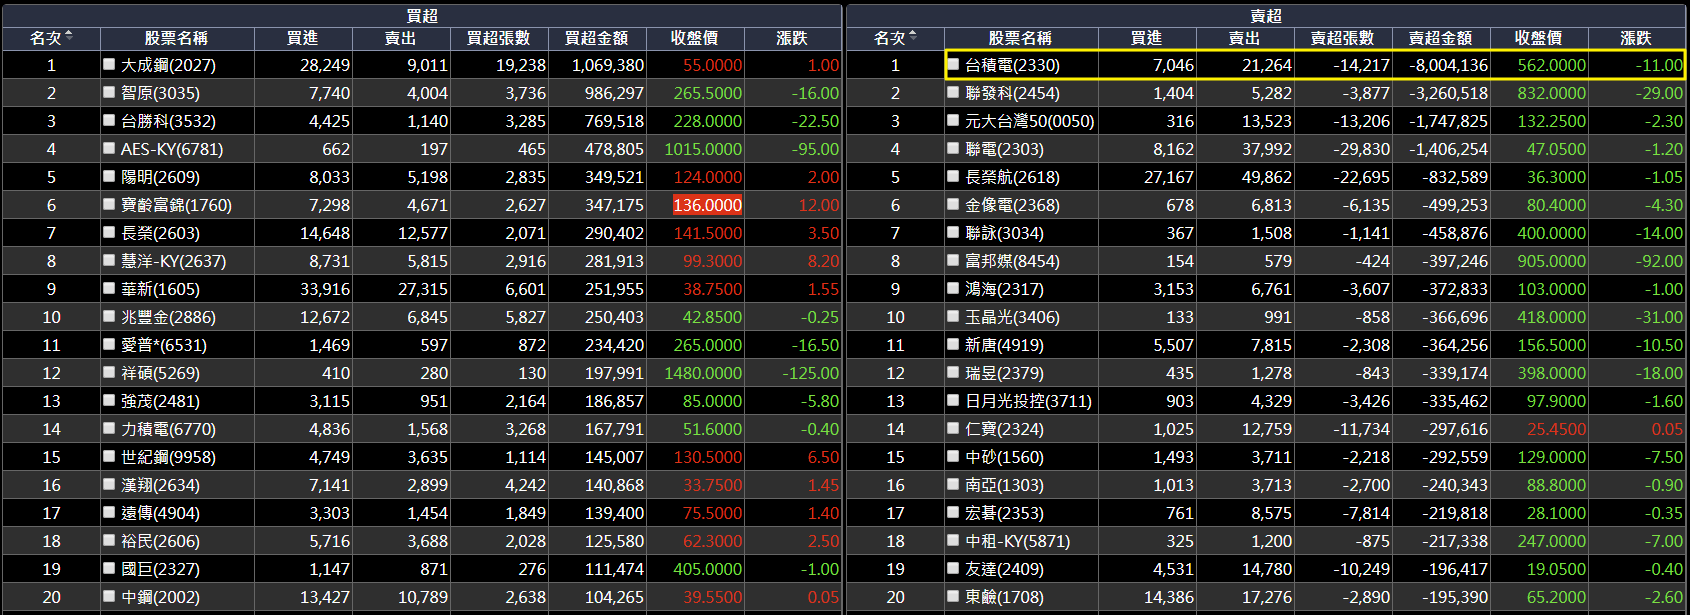
Task: Click 股票名稱 header in the 賣超 table
Action: tap(1020, 38)
